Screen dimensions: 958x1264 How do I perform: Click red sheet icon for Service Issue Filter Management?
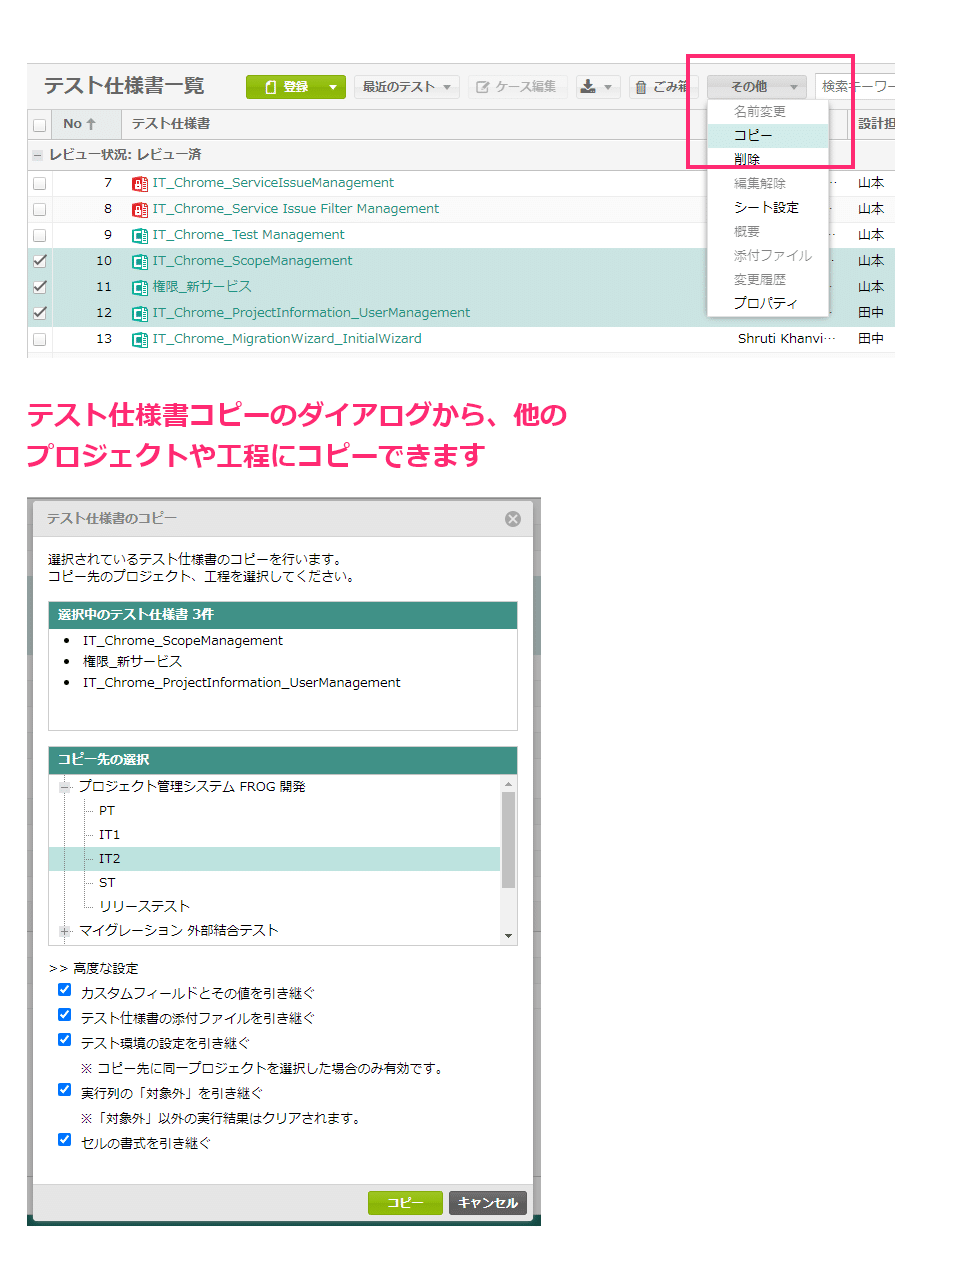[140, 209]
